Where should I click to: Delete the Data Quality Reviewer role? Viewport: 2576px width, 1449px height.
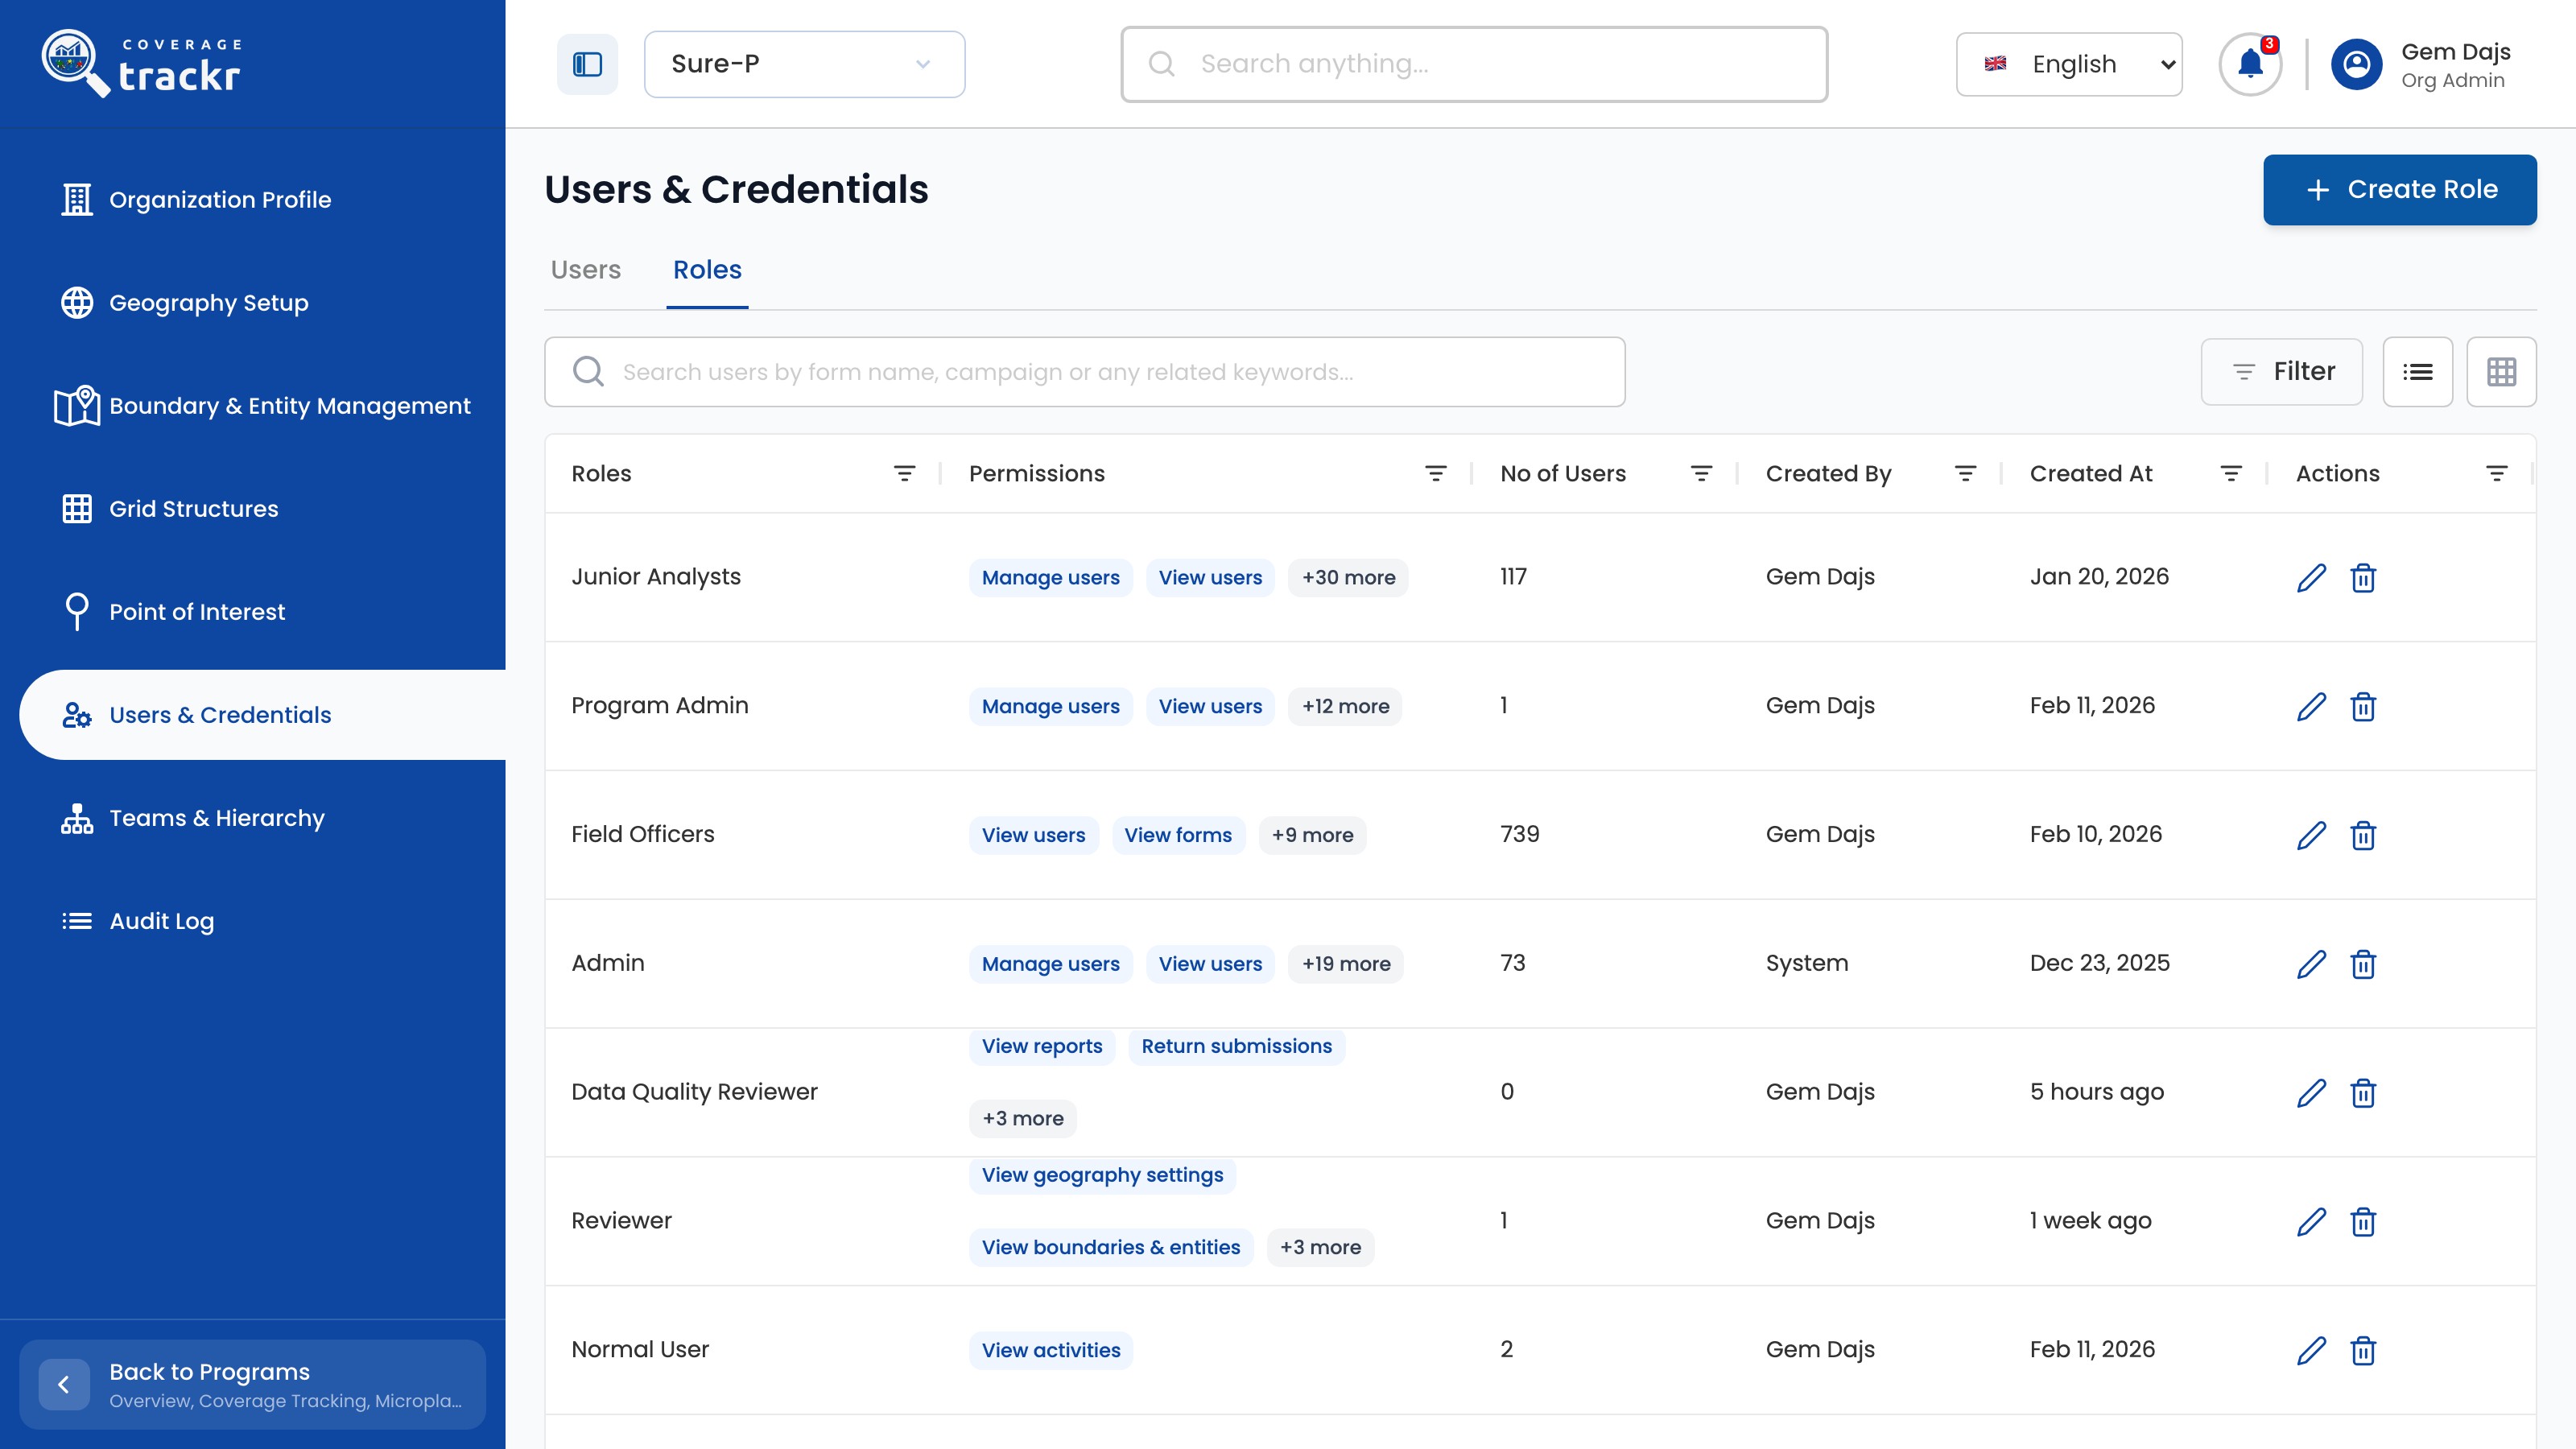[2363, 1093]
